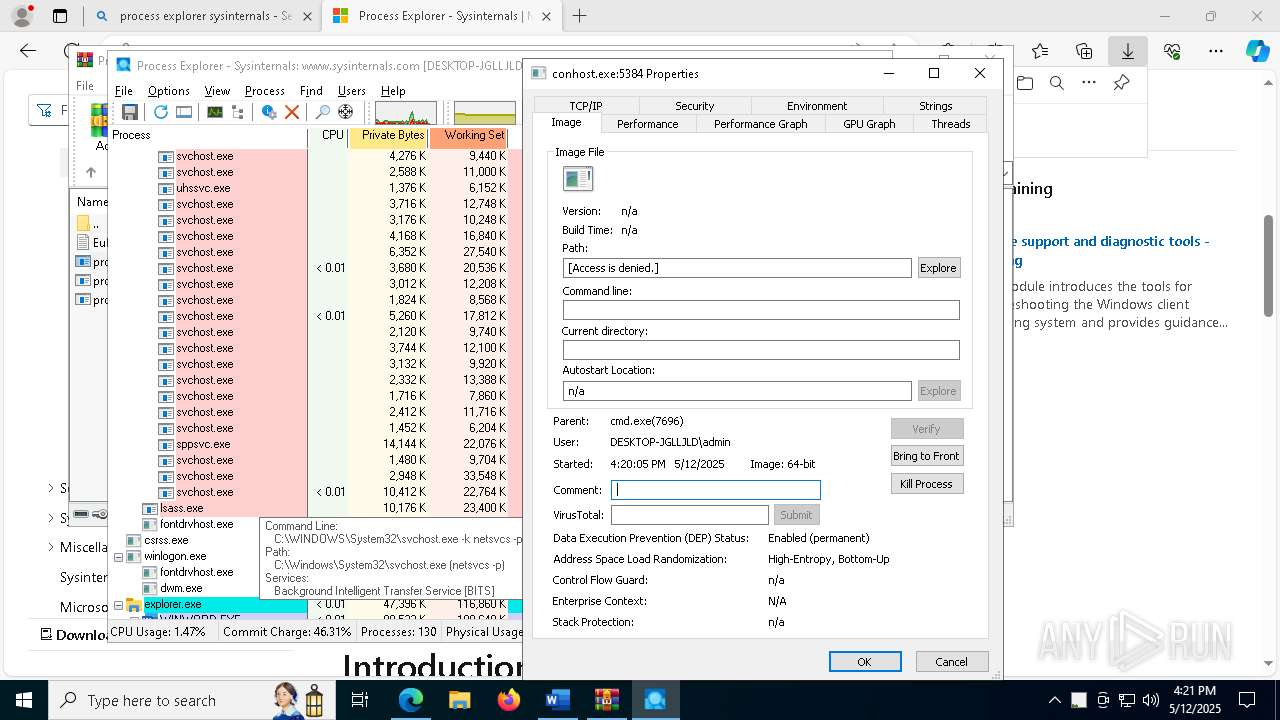Open the View menu
This screenshot has width=1280, height=720.
(x=217, y=90)
